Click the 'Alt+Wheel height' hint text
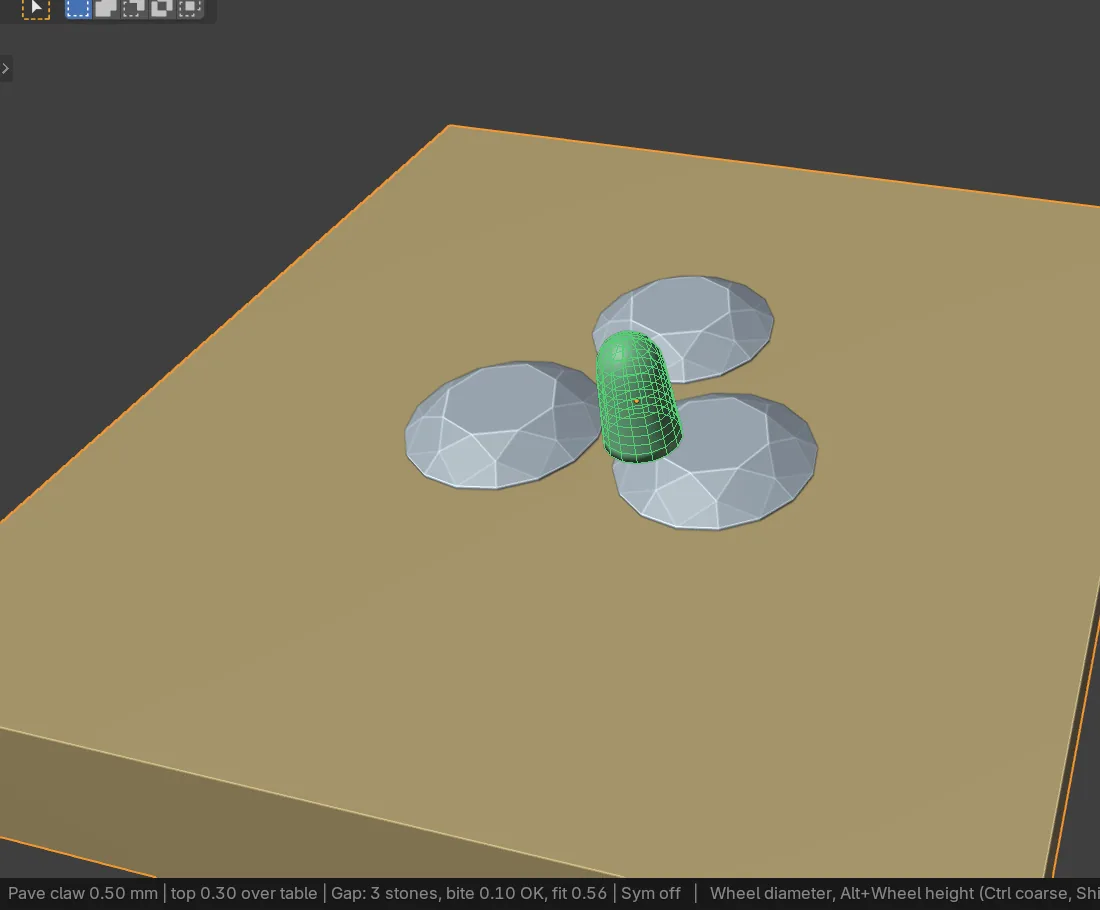The height and width of the screenshot is (910, 1100). [906, 893]
